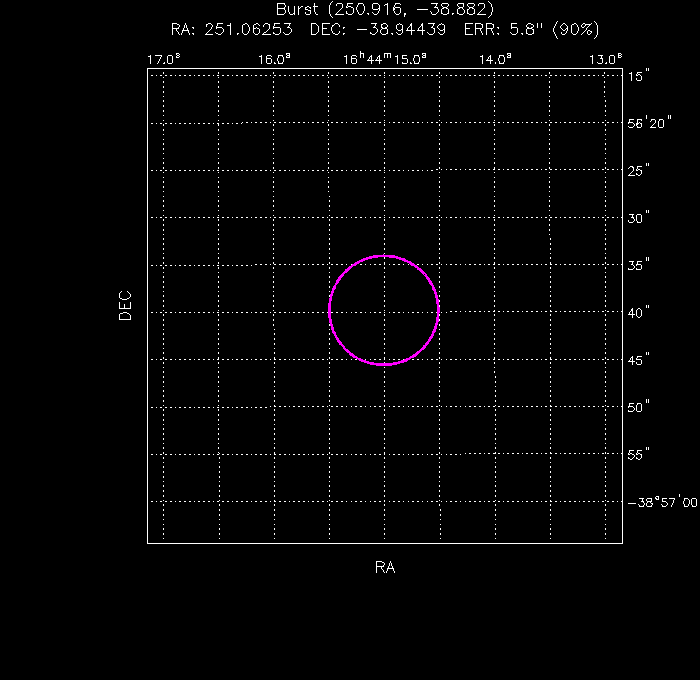Click the 17.0s RA tick label

tap(164, 59)
